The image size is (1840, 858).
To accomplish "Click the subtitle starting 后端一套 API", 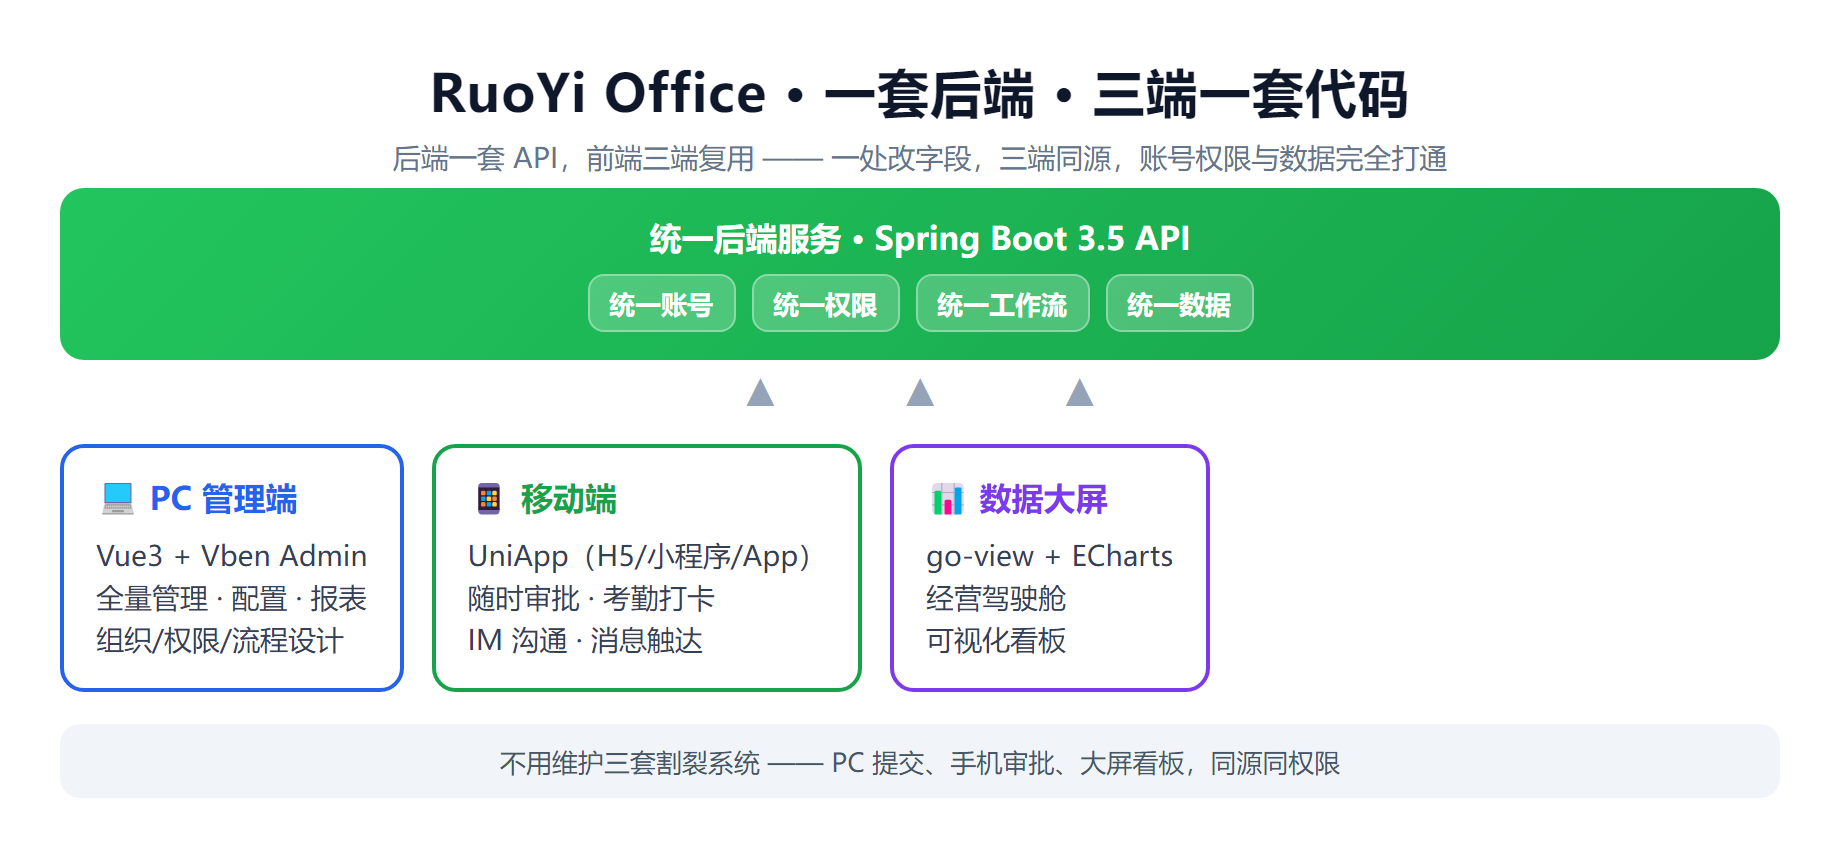I will pos(919,158).
